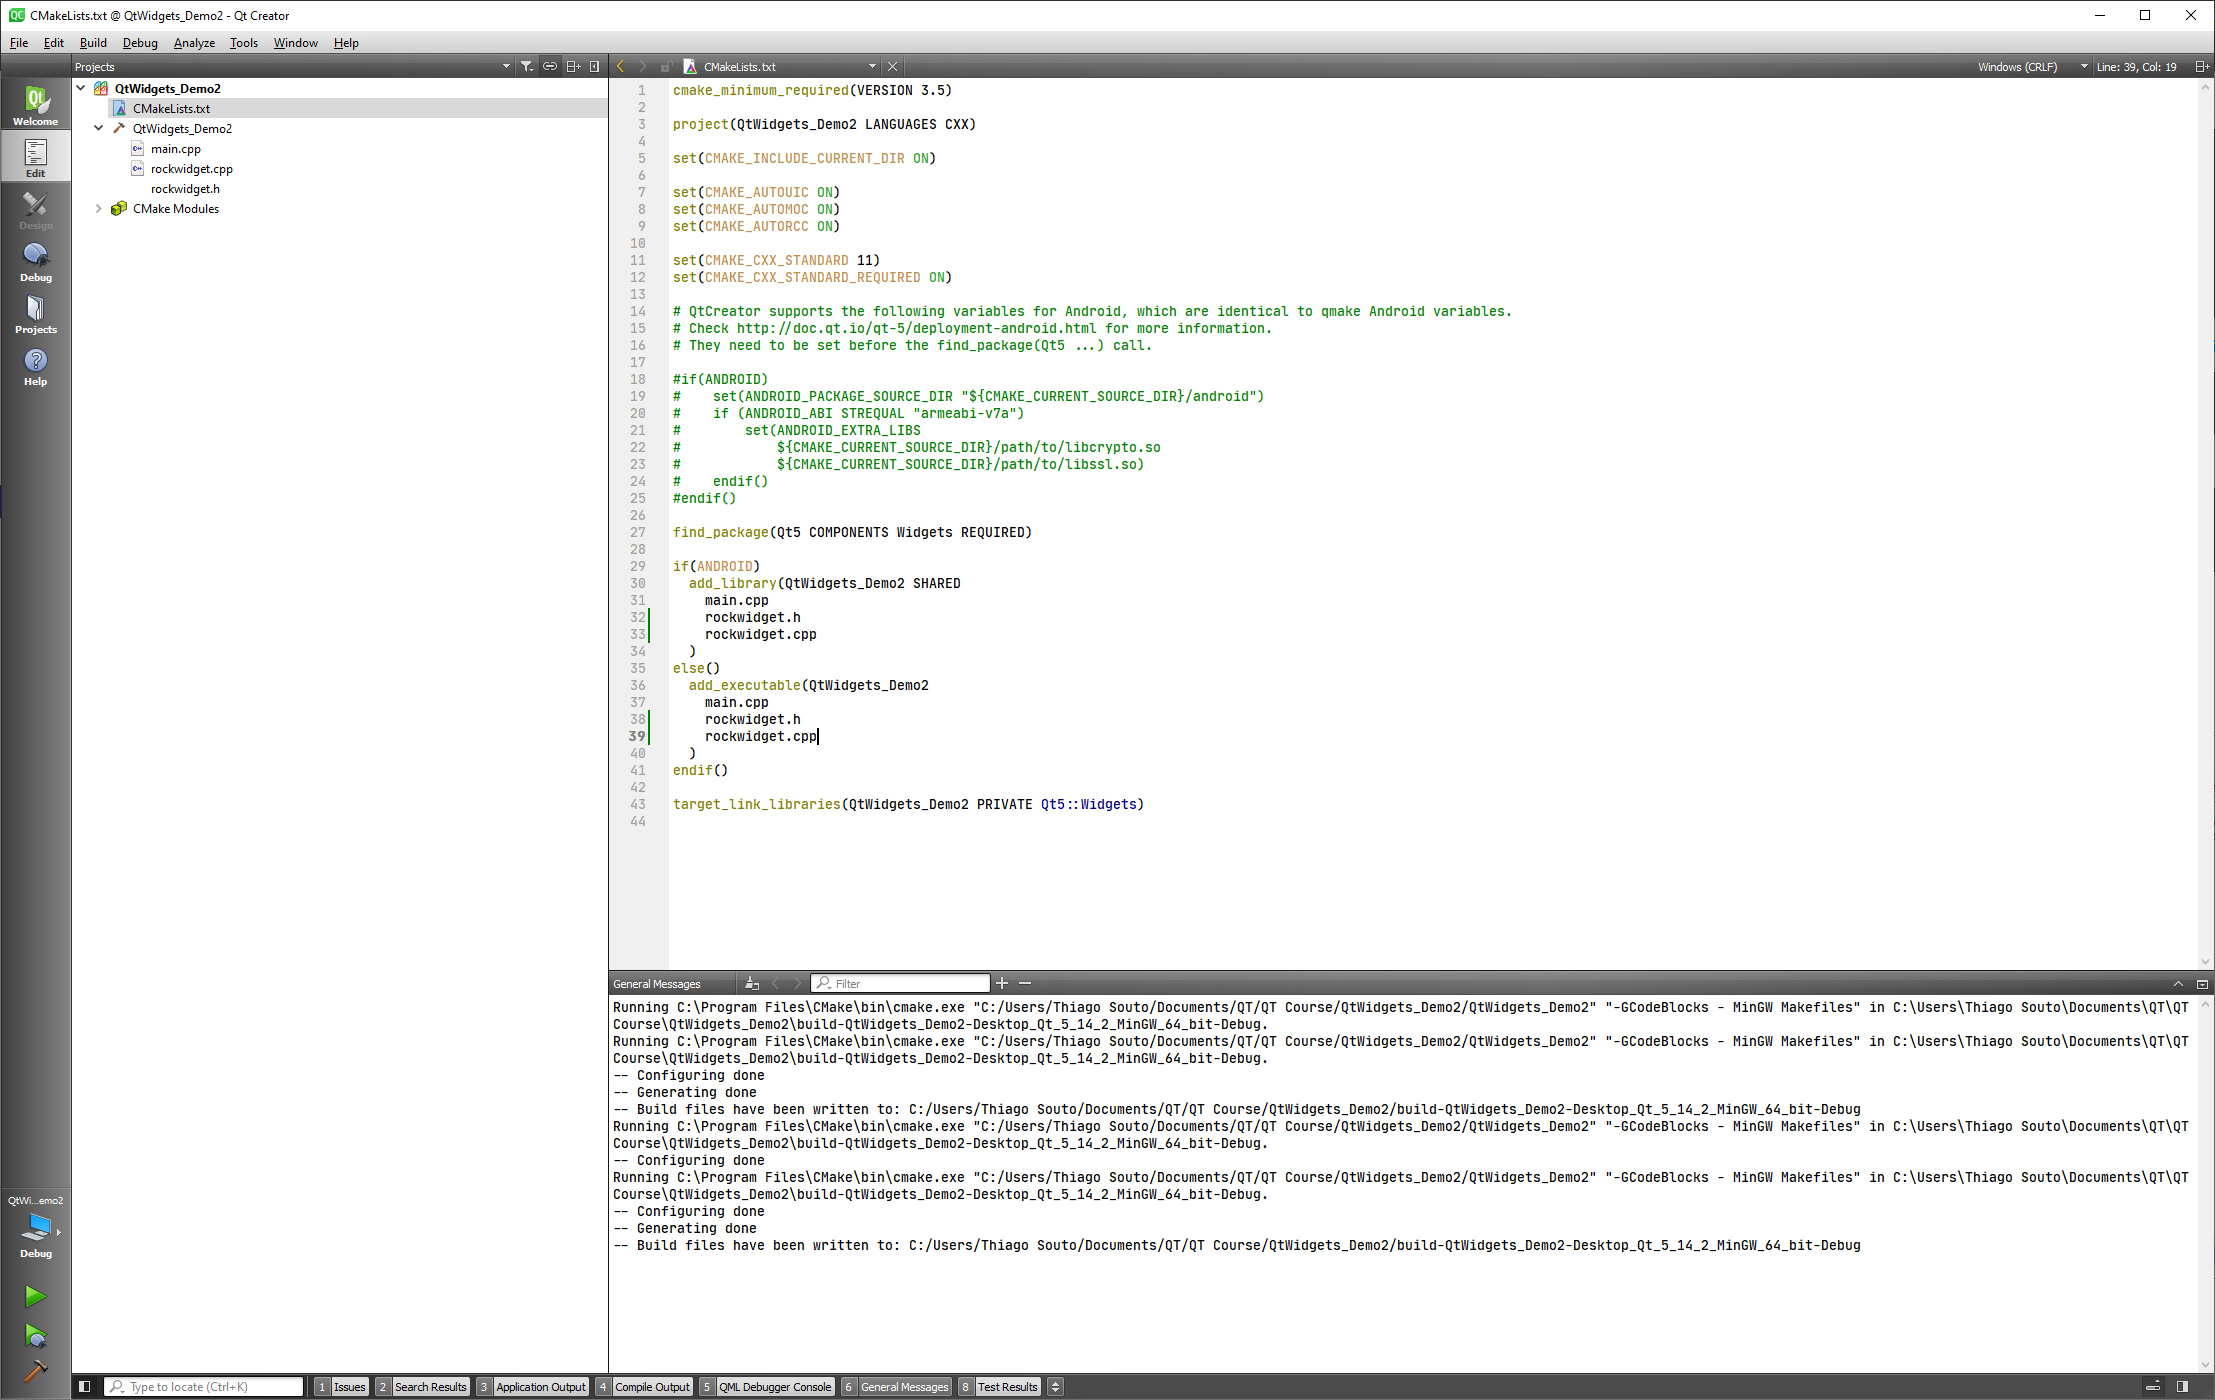Show the Search Results pane
This screenshot has width=2215, height=1400.
point(422,1387)
